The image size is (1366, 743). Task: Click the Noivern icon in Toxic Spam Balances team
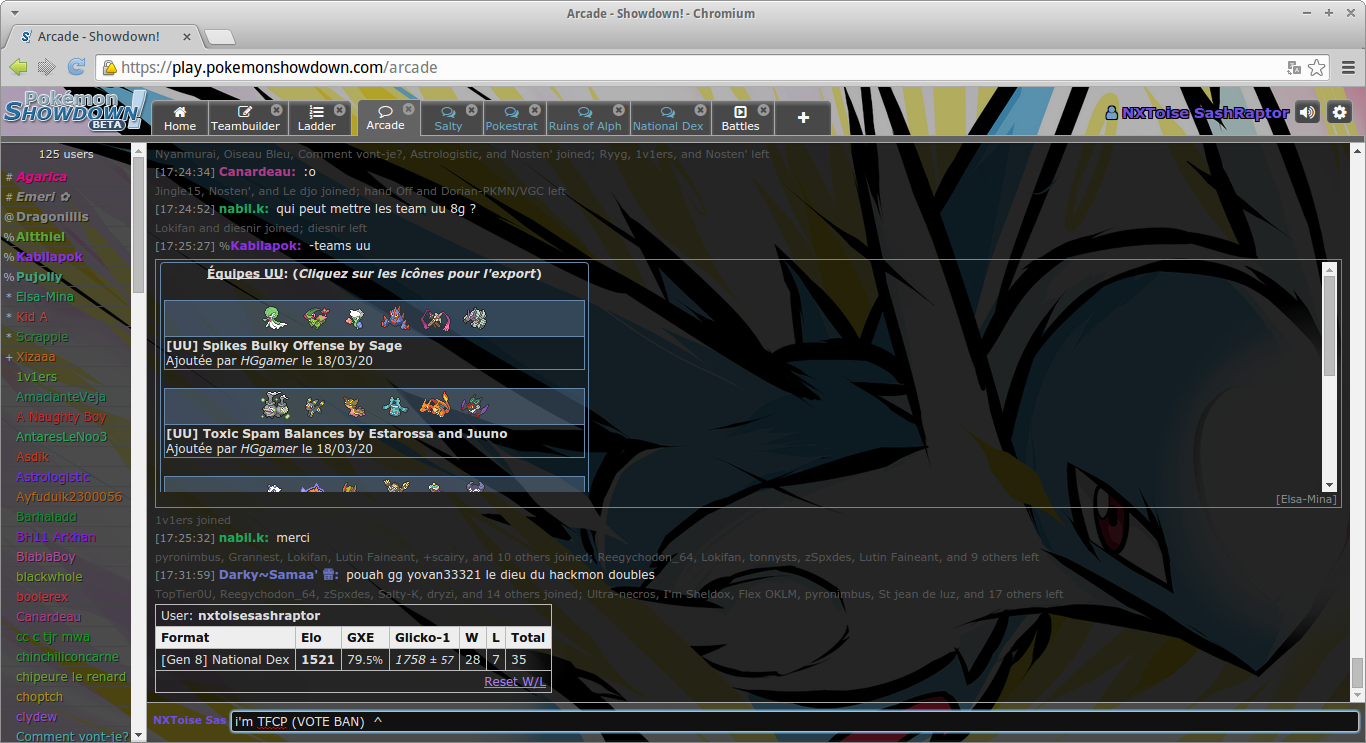coord(475,407)
